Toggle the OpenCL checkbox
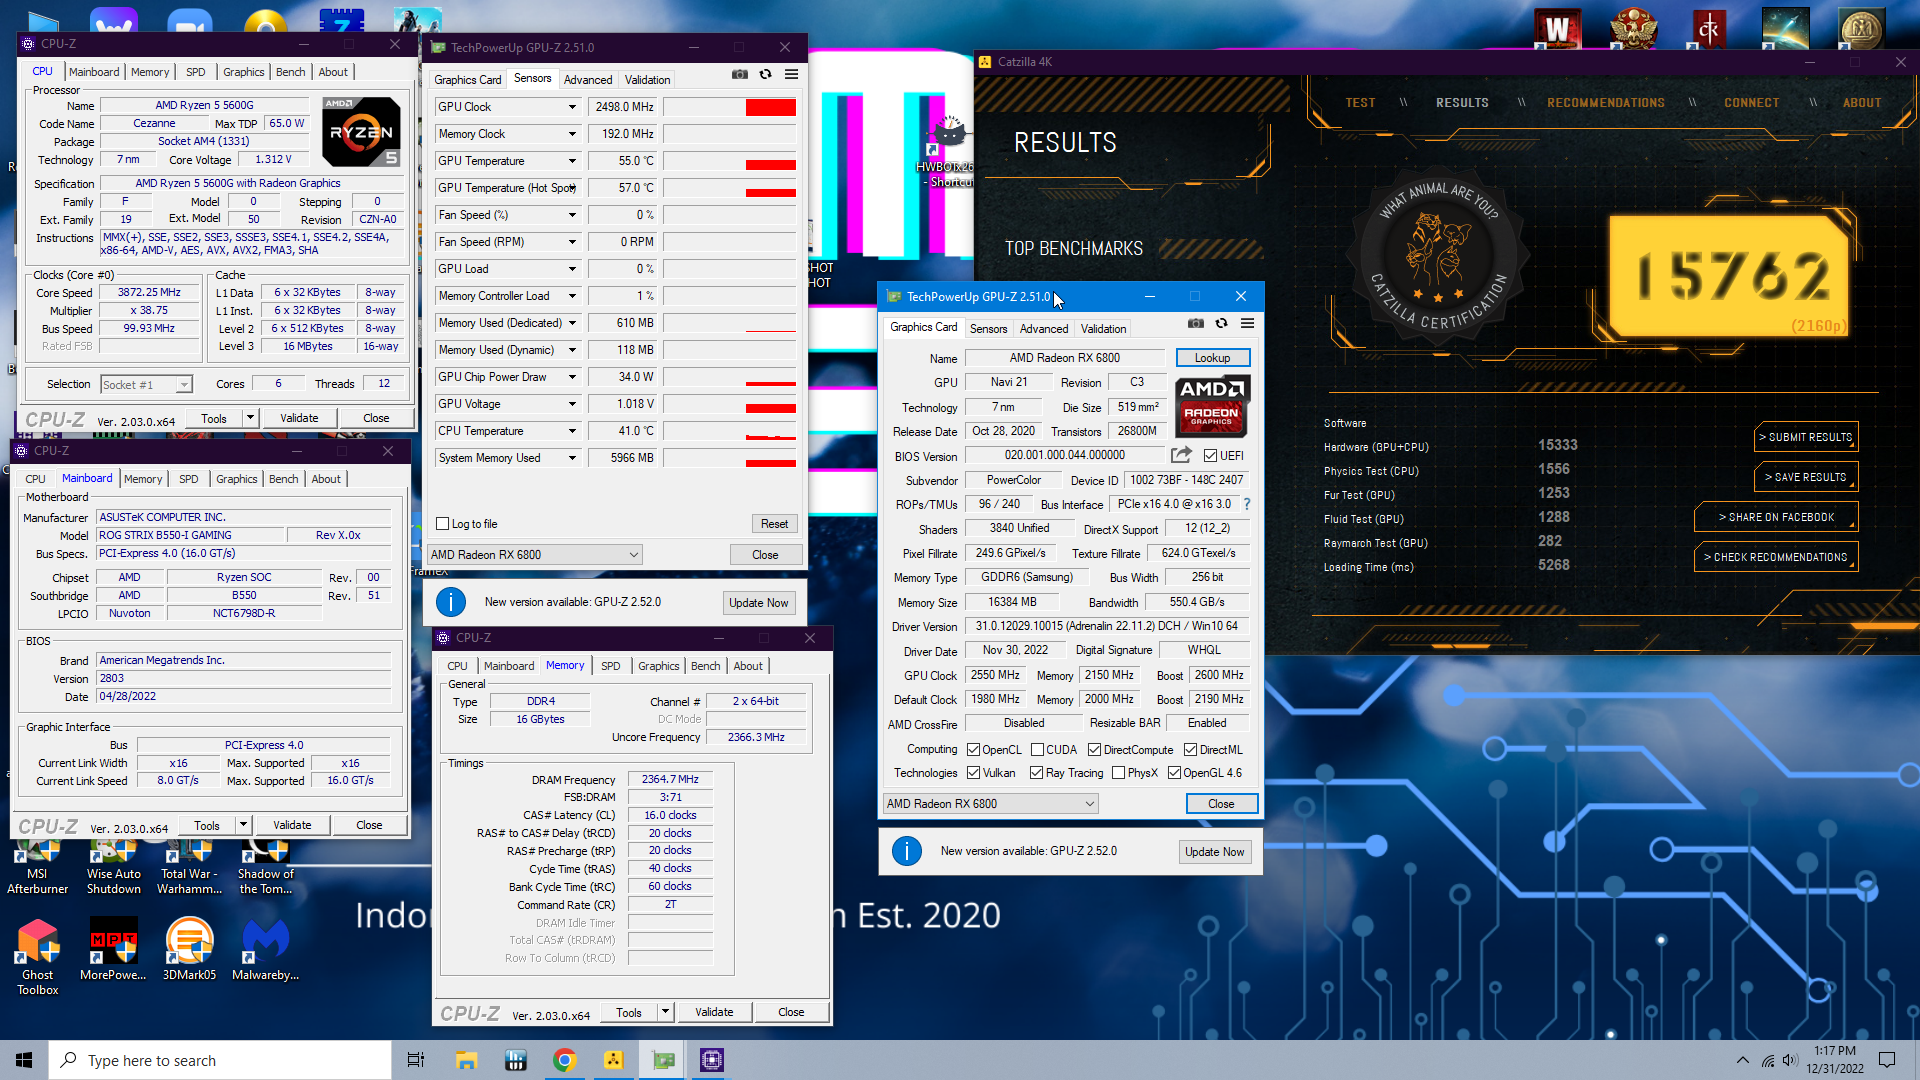Image resolution: width=1920 pixels, height=1080 pixels. (973, 750)
